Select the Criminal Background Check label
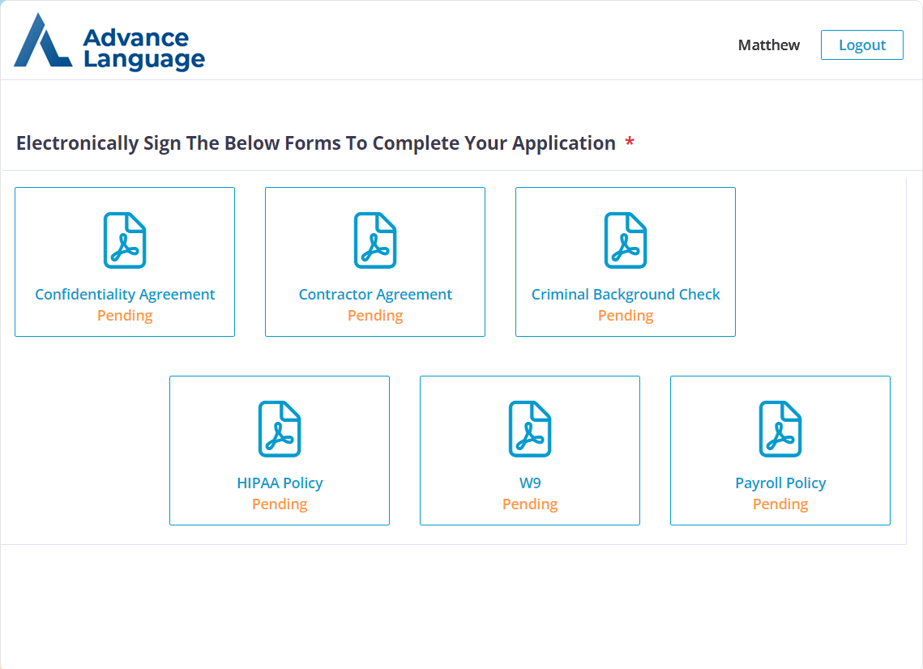 pos(625,294)
